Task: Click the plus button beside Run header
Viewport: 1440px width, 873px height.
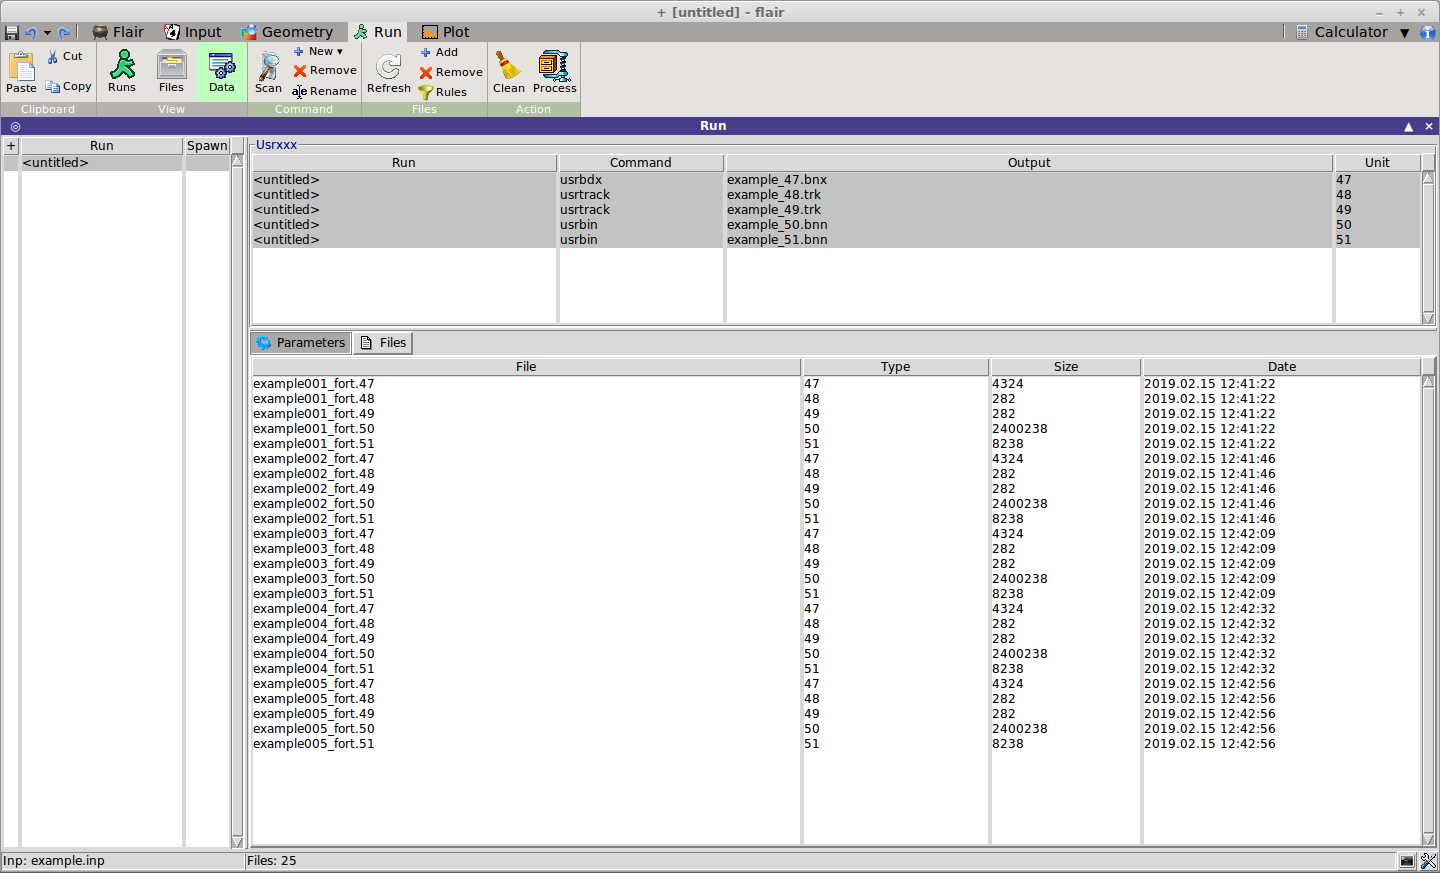Action: pyautogui.click(x=11, y=146)
